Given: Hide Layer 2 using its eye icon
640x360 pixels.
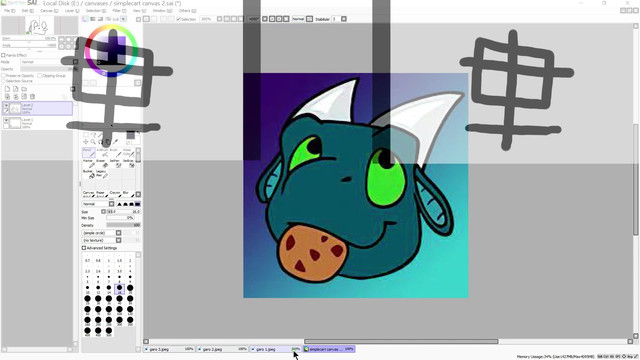Looking at the screenshot, I should coord(6,106).
